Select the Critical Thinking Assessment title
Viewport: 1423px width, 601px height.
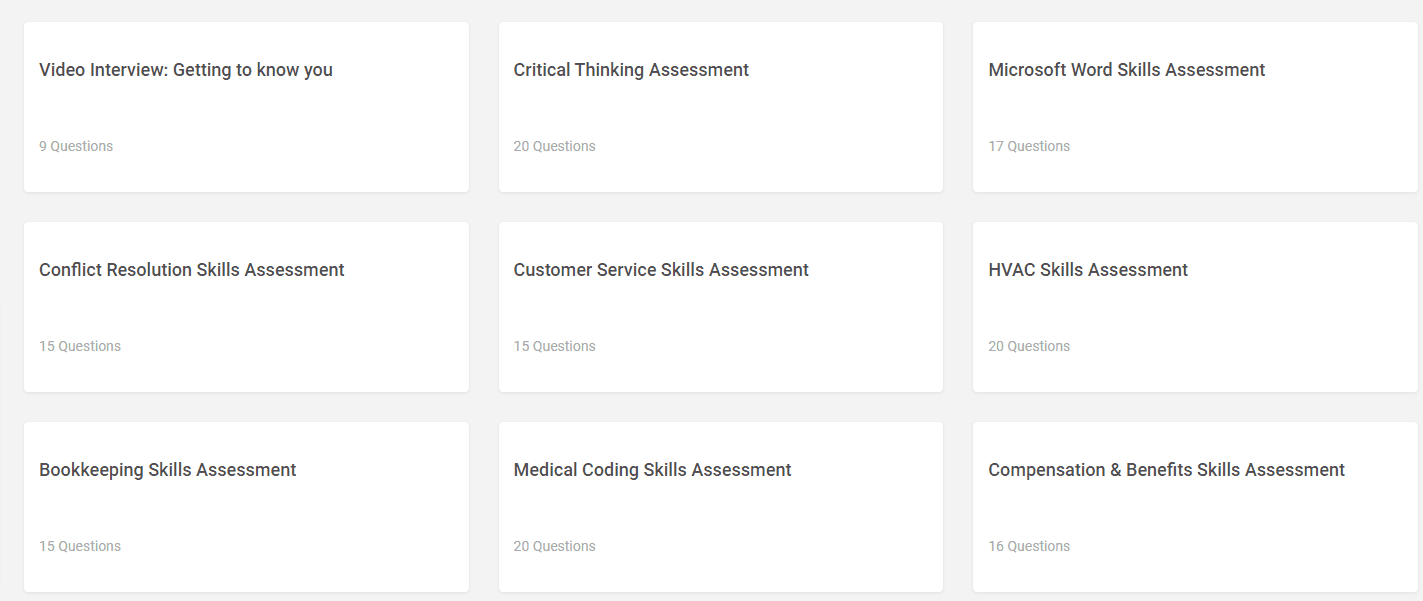631,70
